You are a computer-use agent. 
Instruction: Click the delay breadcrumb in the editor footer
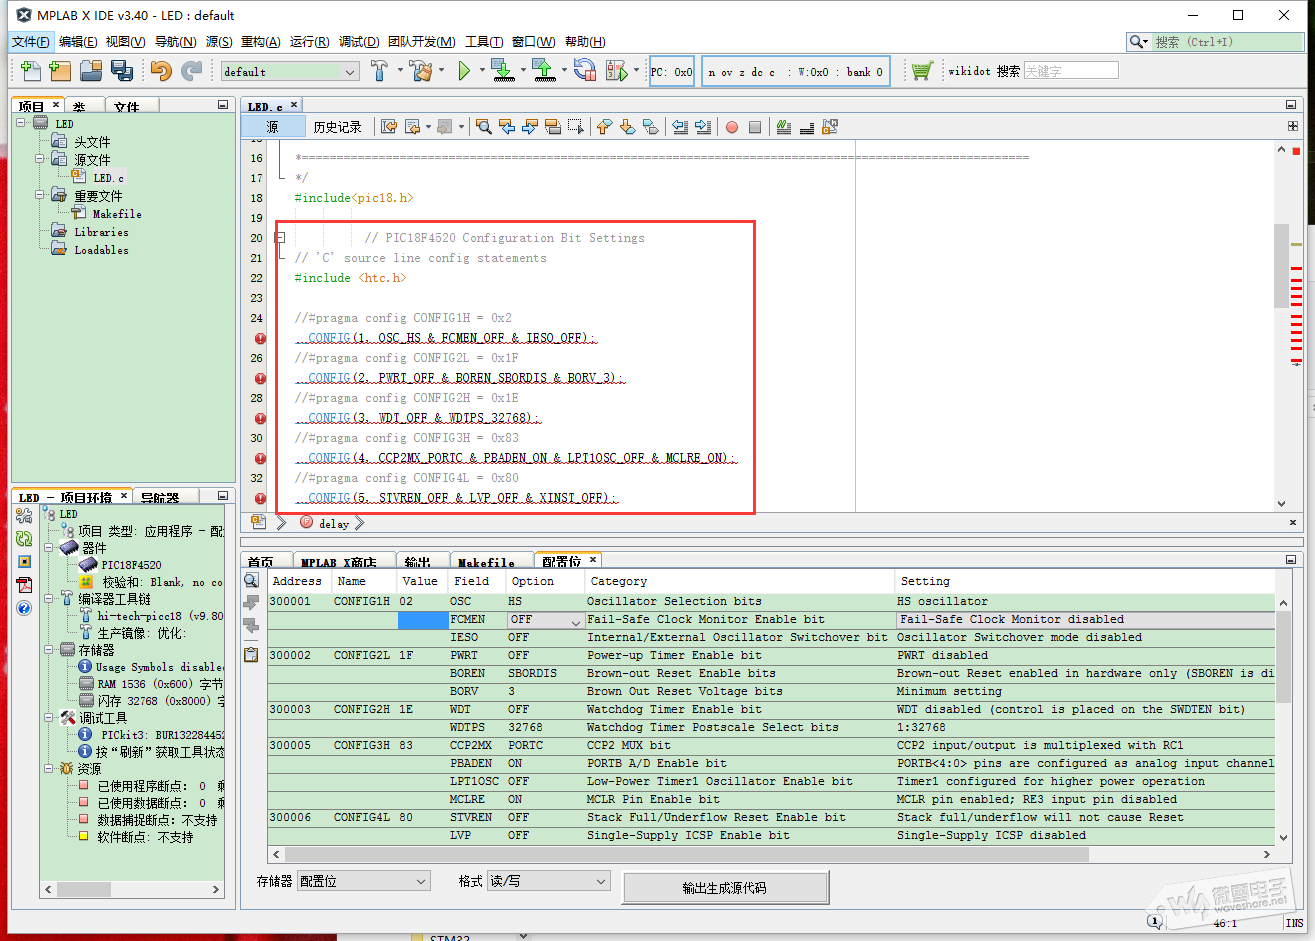coord(334,523)
